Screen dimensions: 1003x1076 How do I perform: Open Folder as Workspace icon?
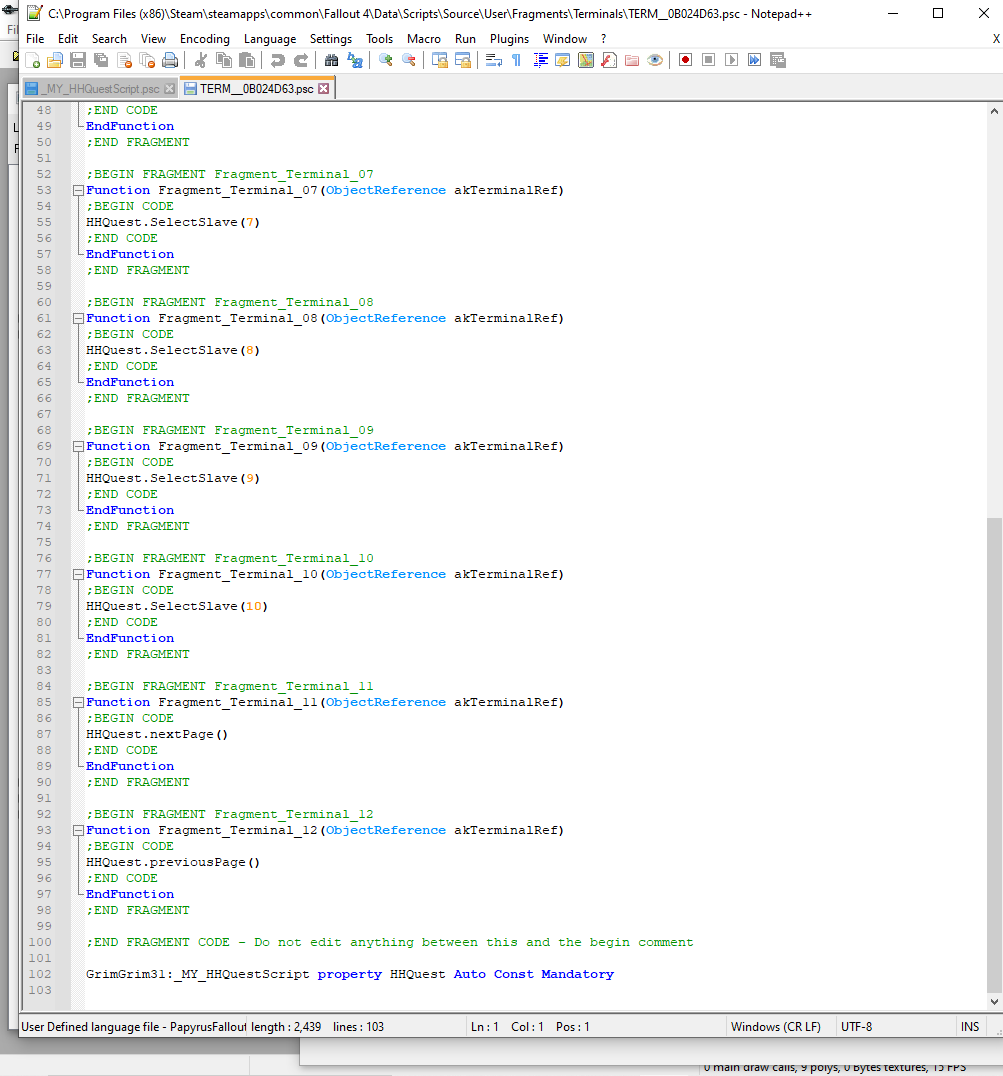tap(632, 60)
